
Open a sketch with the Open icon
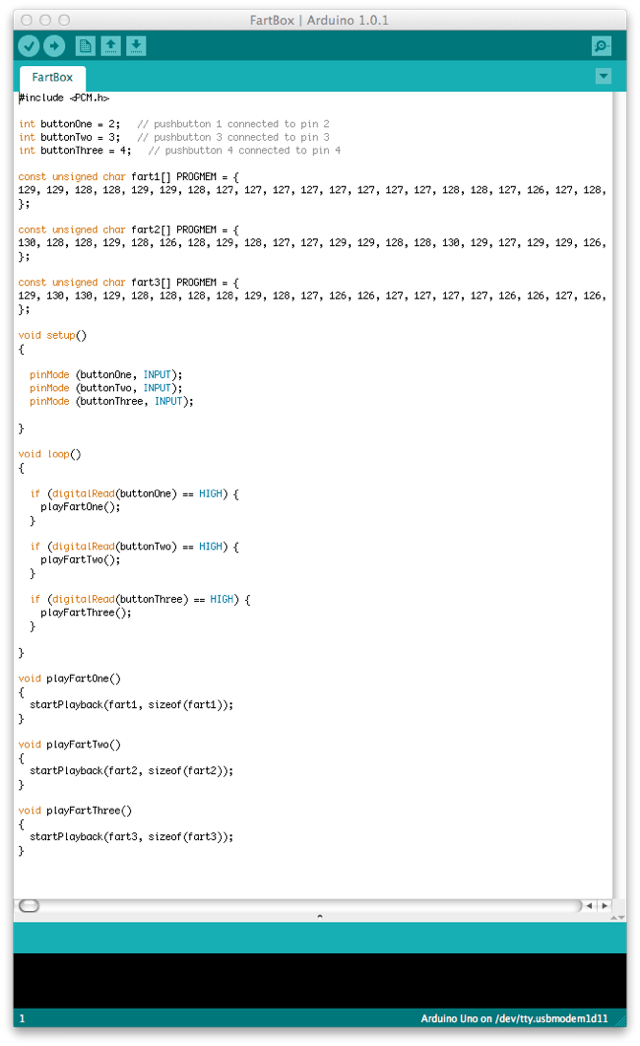[x=111, y=46]
